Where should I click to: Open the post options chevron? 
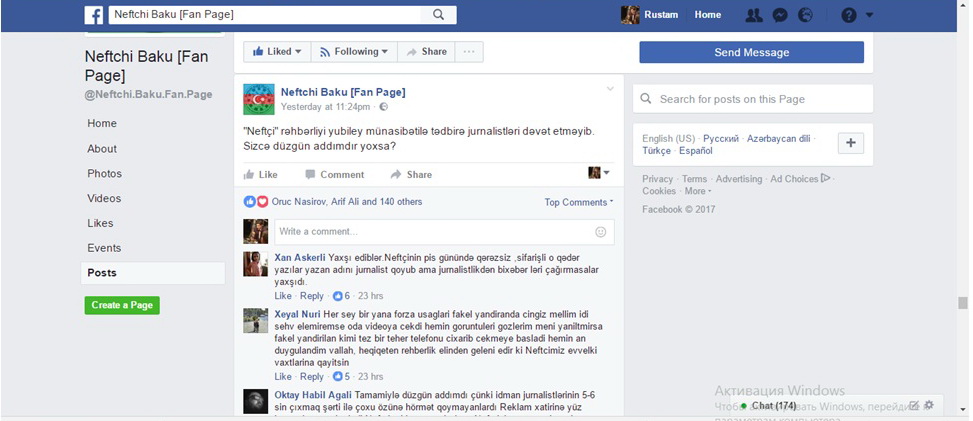click(610, 89)
